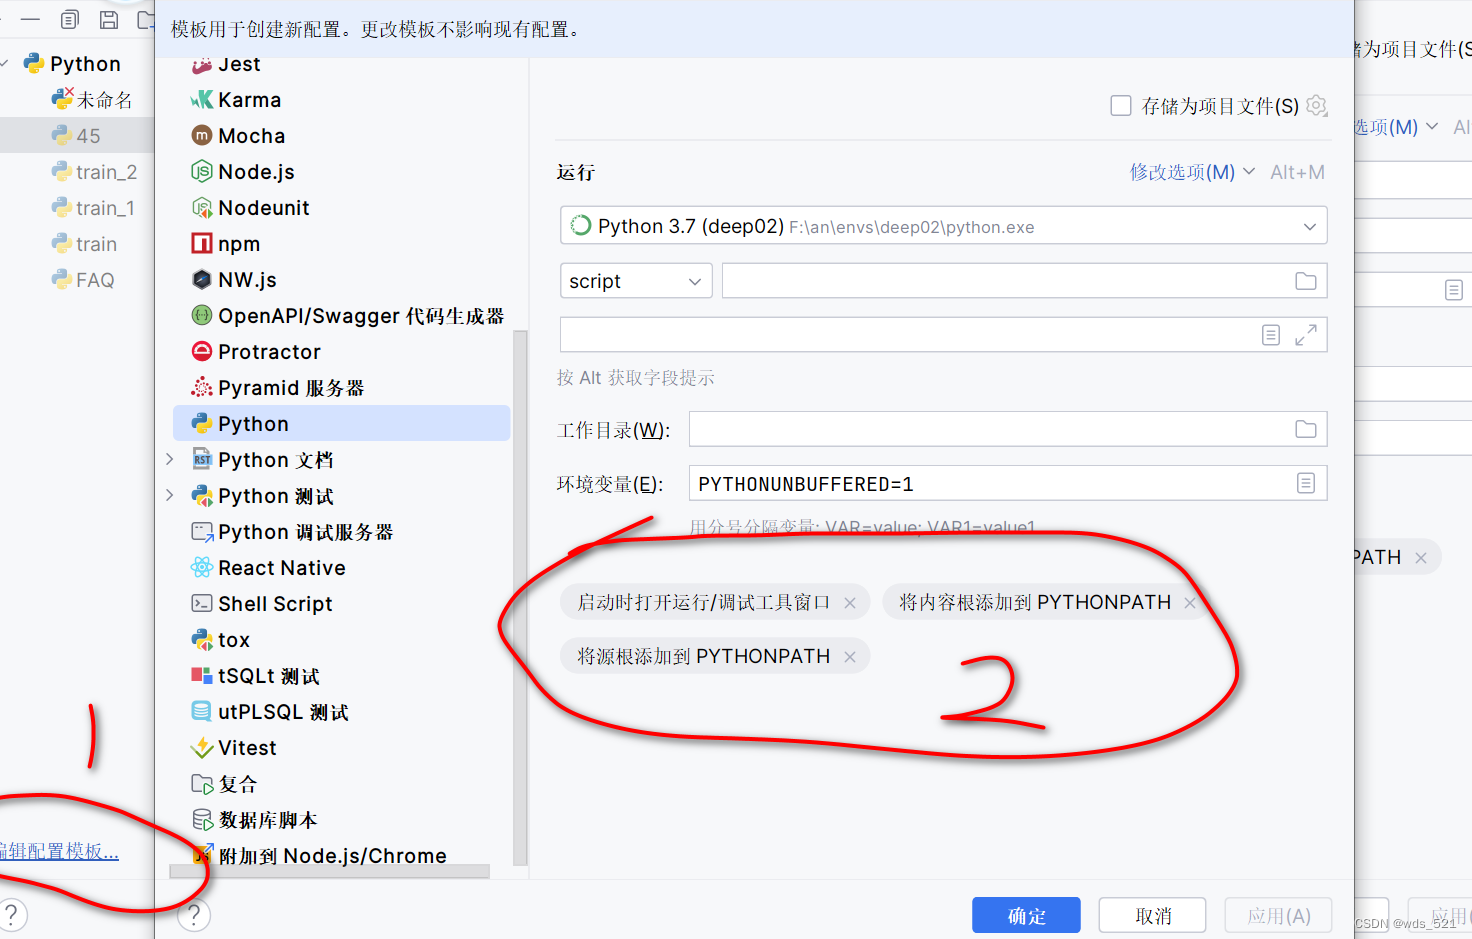1472x939 pixels.
Task: Expand the Python 文档 tree node
Action: pos(170,459)
